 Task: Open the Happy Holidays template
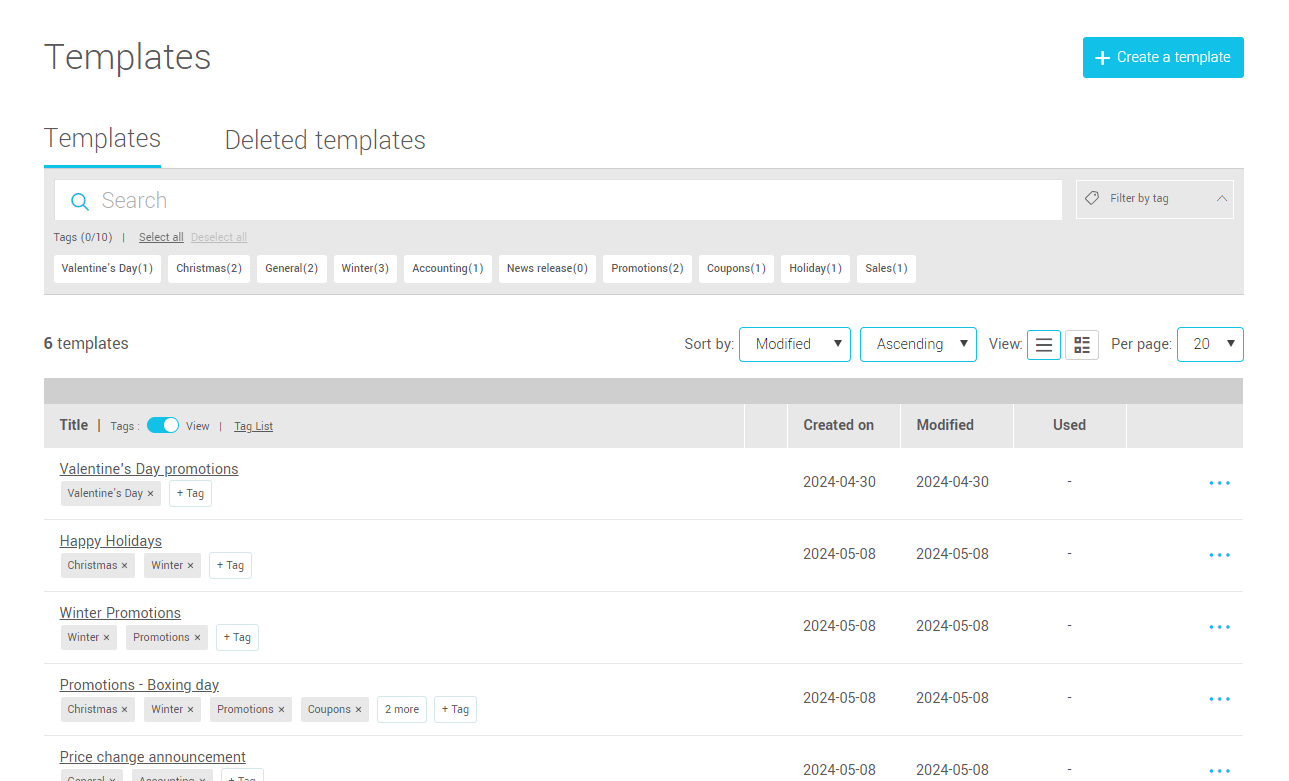coord(110,540)
